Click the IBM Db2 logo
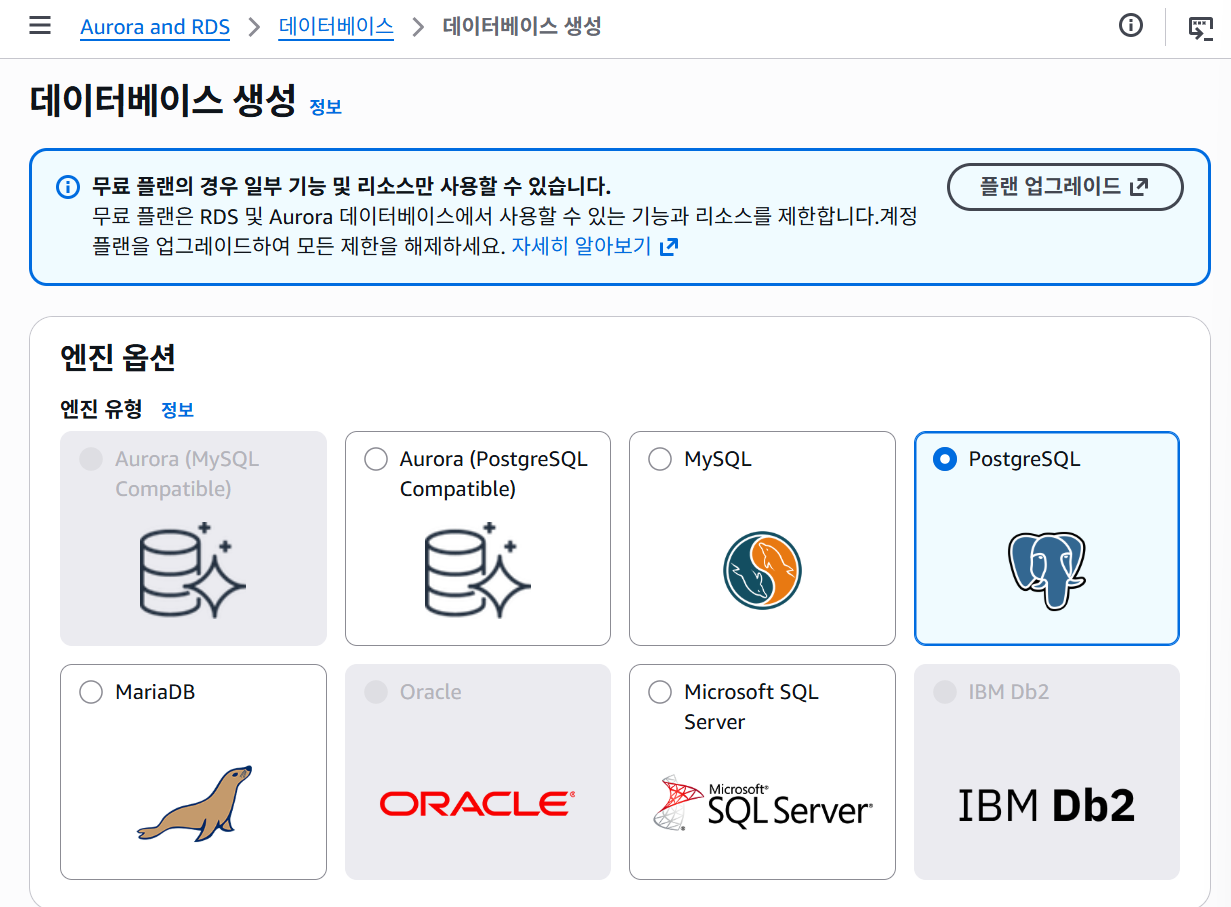 tap(1046, 806)
